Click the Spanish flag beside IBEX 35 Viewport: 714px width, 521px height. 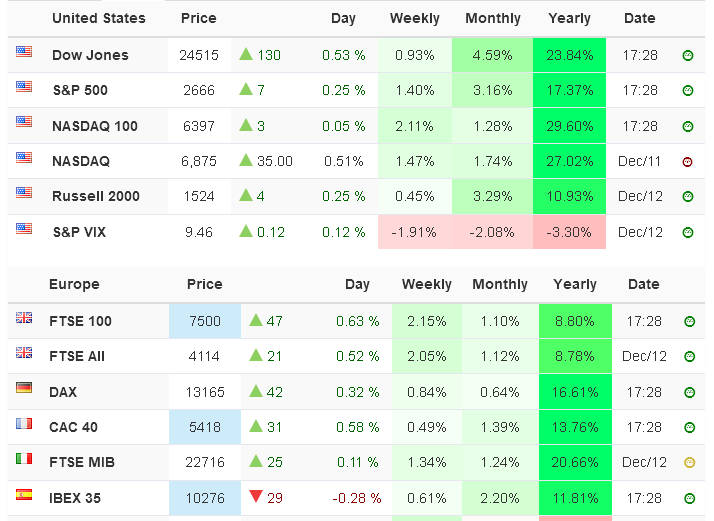24,494
